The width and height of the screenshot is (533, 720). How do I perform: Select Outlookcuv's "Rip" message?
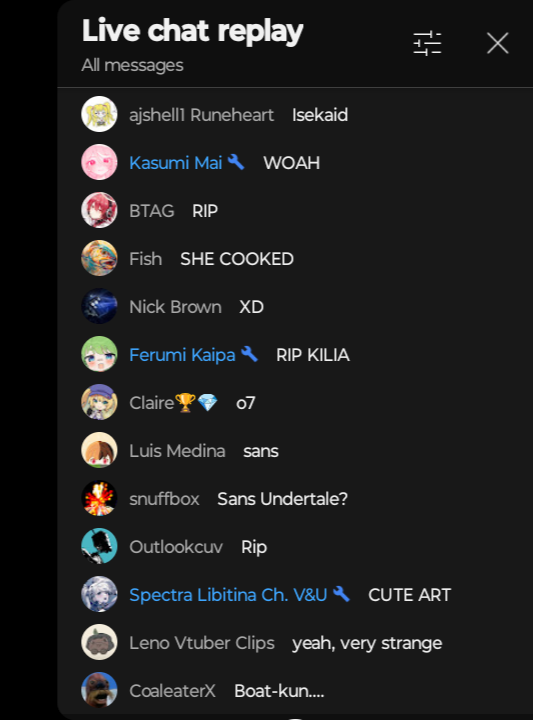coord(254,547)
